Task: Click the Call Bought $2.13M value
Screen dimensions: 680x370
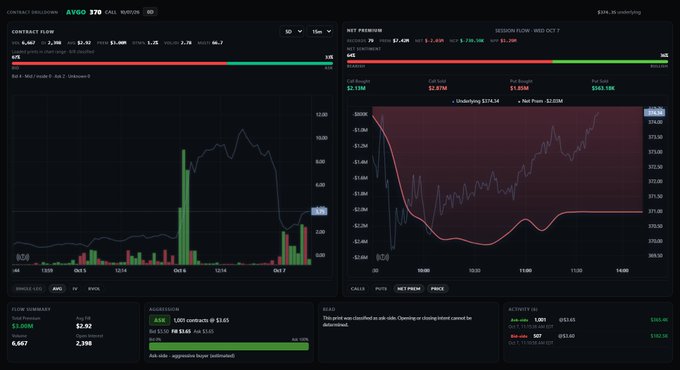Action: click(x=356, y=88)
